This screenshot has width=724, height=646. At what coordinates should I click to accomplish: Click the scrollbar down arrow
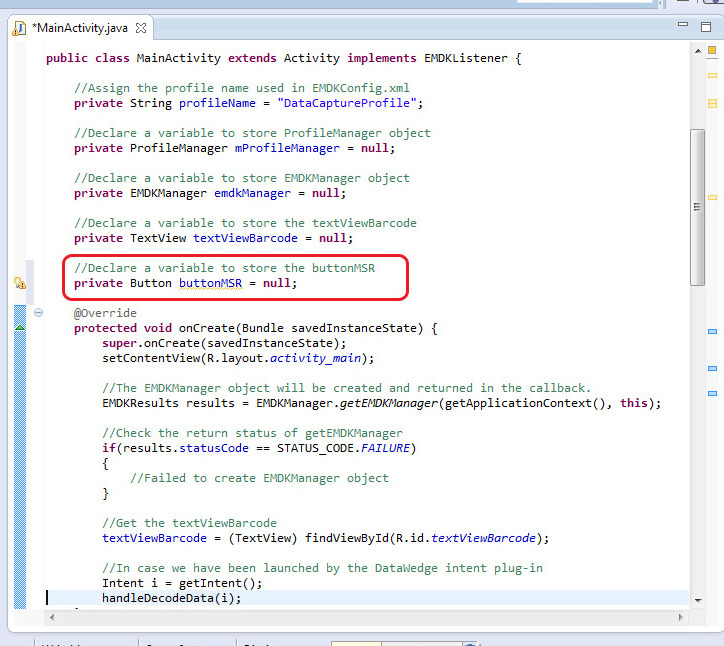point(697,597)
